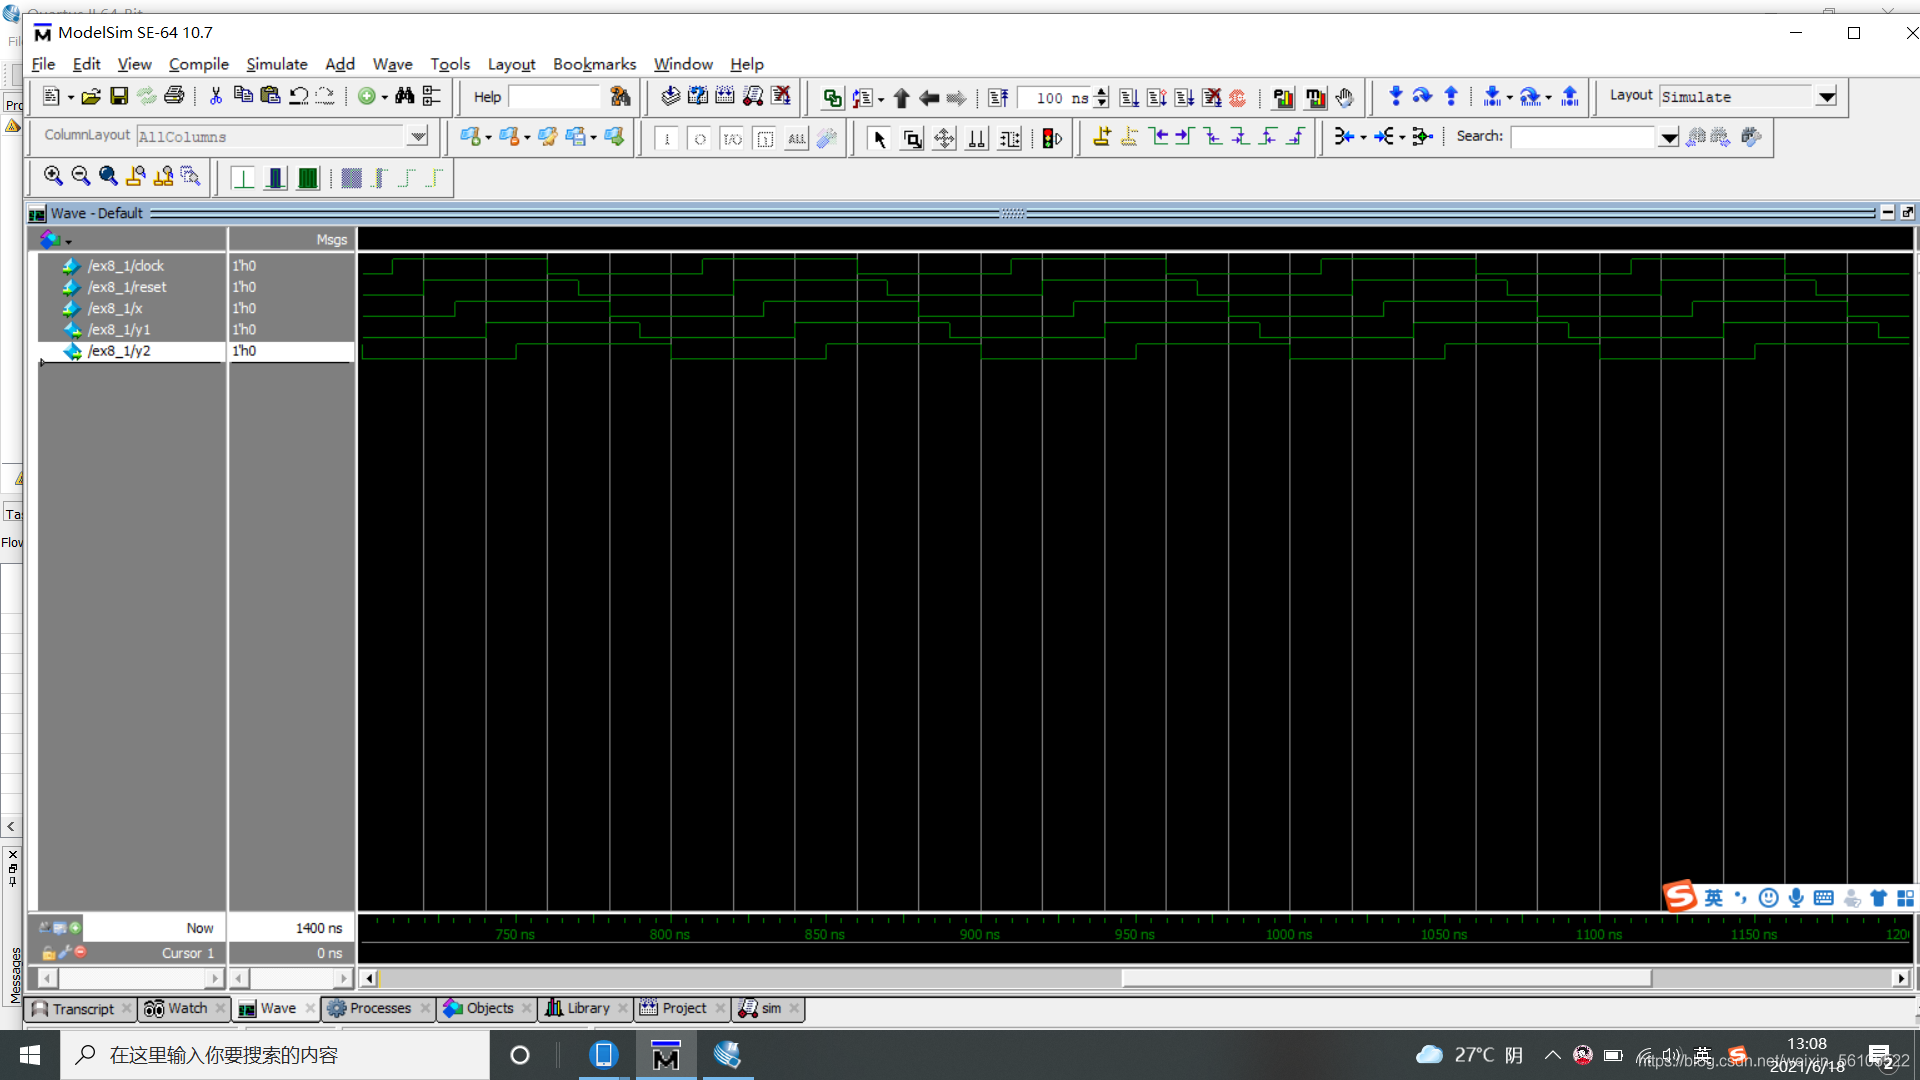Open the ColumnLayout AllColumns dropdown

(417, 136)
